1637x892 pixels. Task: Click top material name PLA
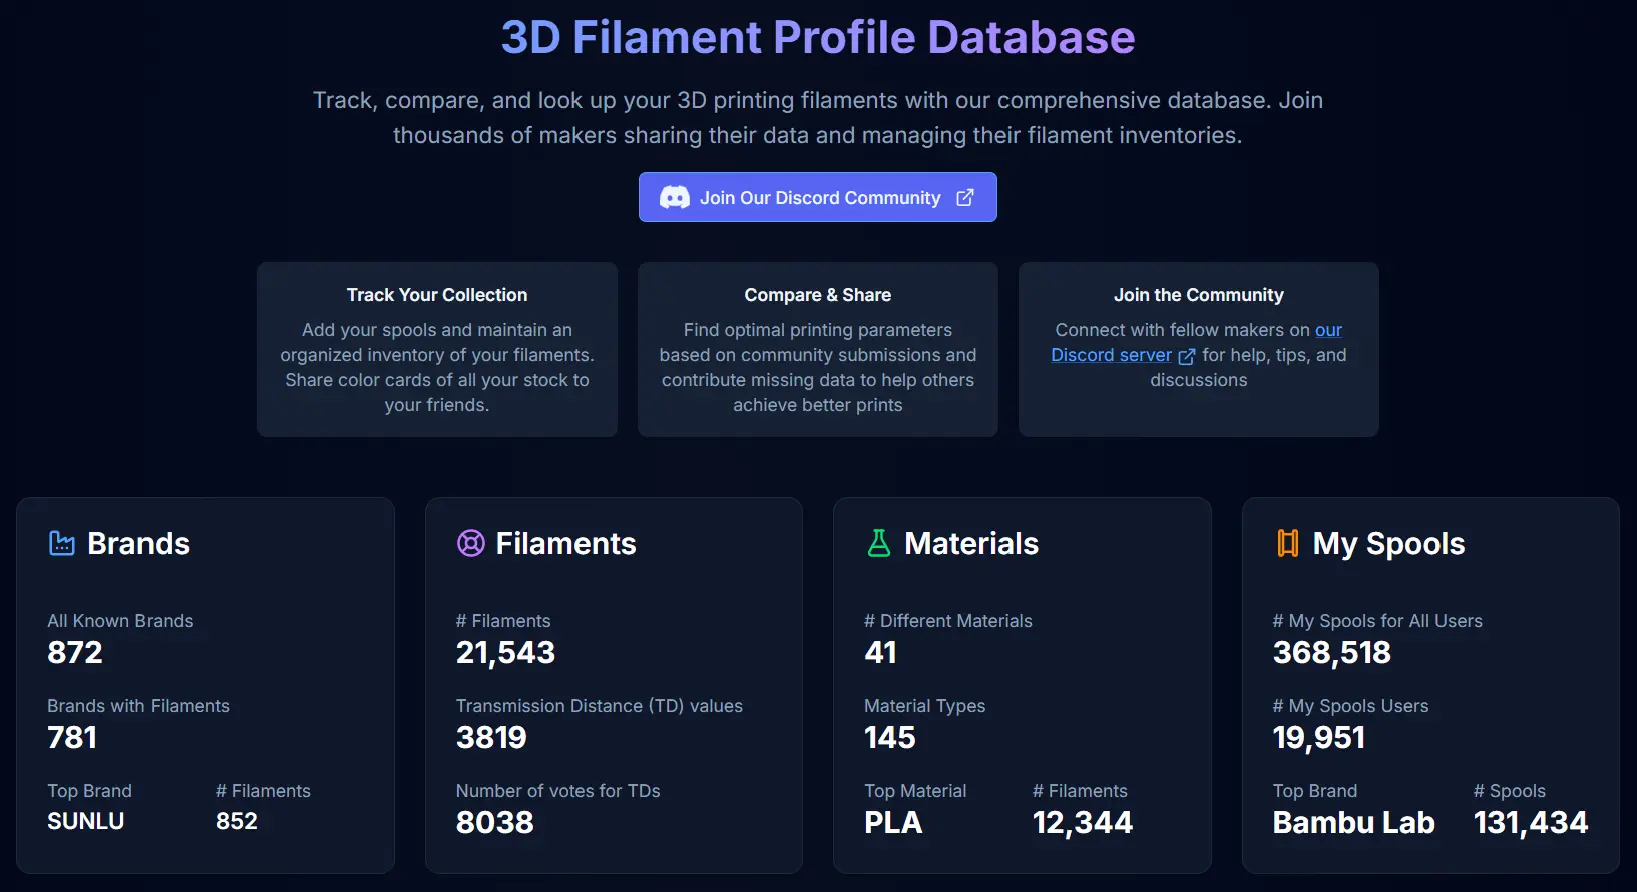[893, 822]
